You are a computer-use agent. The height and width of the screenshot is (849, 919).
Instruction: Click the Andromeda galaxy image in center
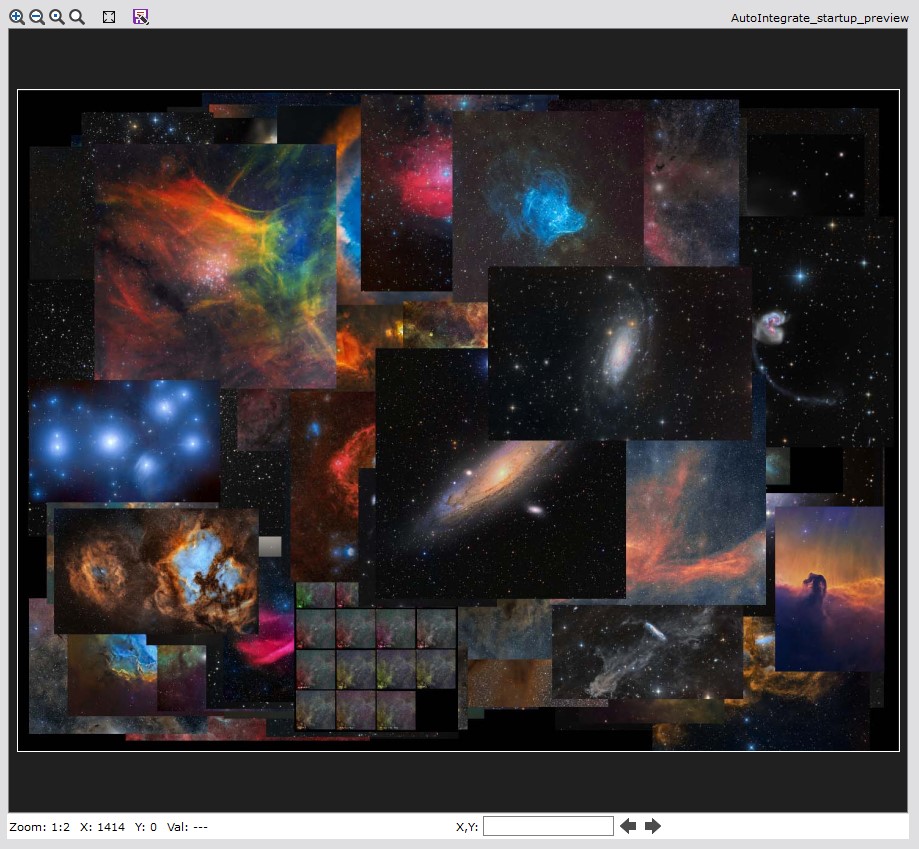pyautogui.click(x=500, y=480)
